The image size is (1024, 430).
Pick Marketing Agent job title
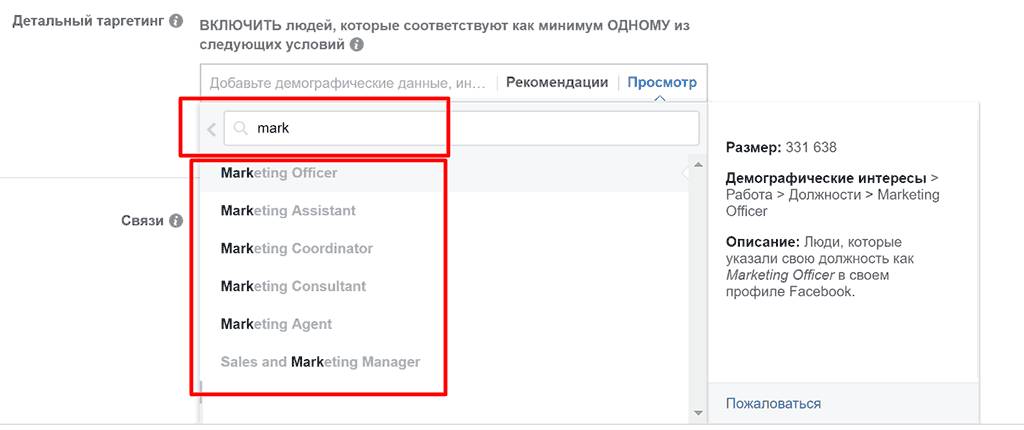(443, 324)
